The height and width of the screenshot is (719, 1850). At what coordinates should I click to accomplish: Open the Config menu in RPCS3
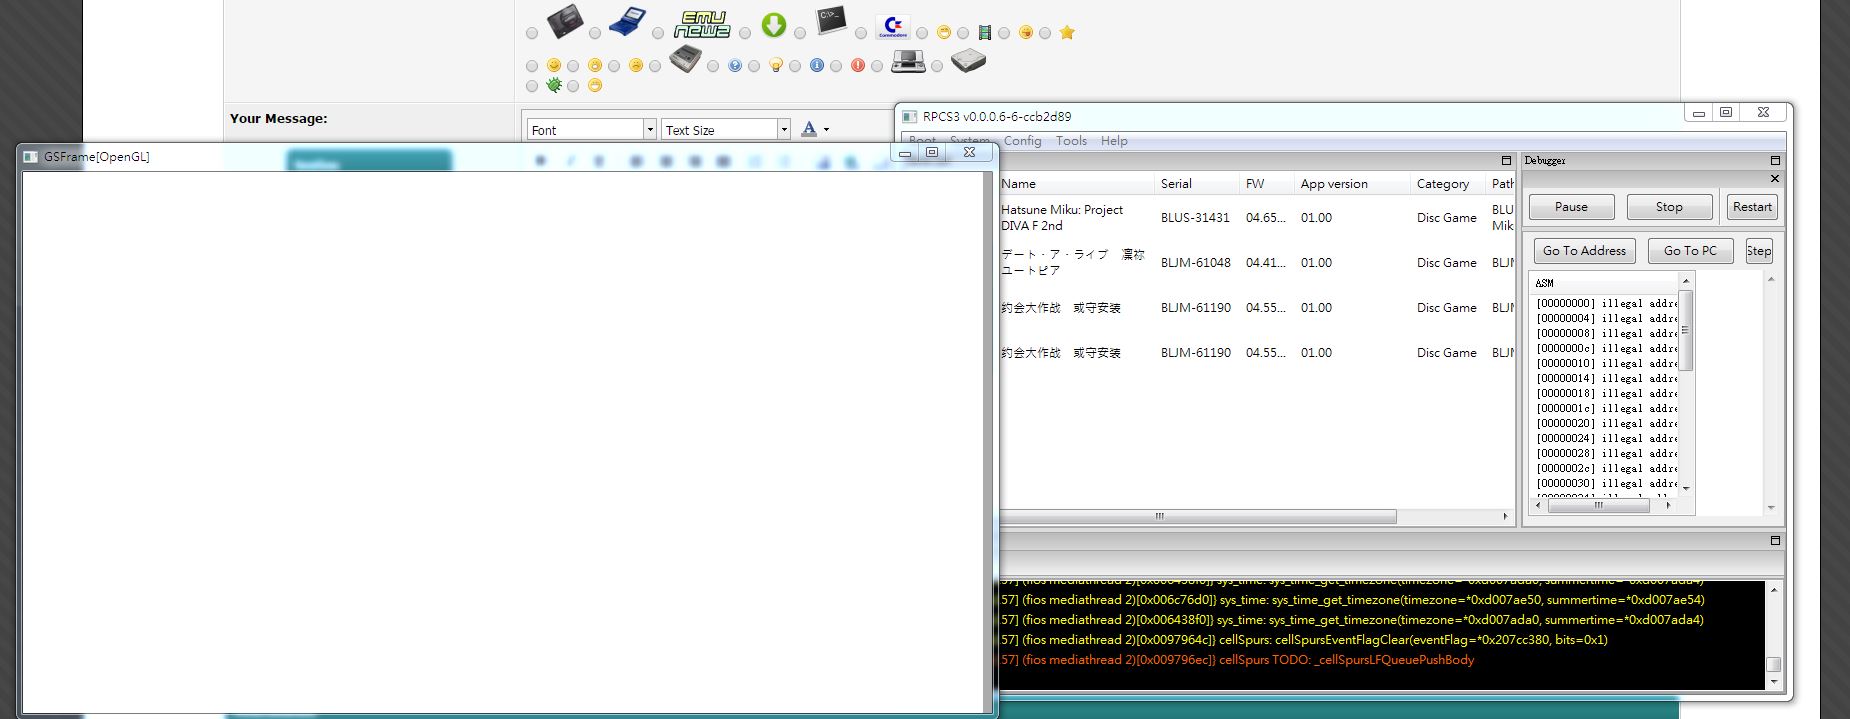click(x=1022, y=141)
